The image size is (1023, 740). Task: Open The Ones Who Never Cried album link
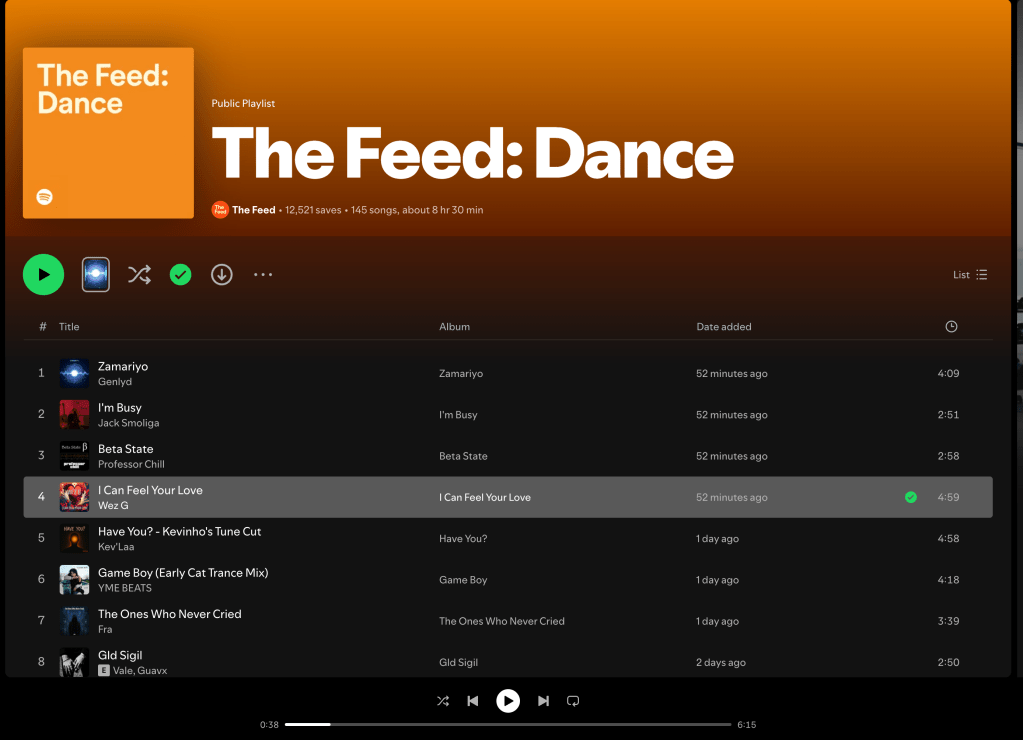(x=502, y=621)
